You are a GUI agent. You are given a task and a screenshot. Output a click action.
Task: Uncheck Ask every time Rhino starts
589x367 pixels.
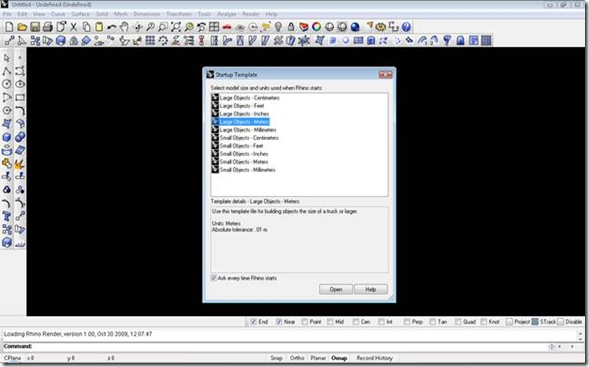(x=214, y=278)
